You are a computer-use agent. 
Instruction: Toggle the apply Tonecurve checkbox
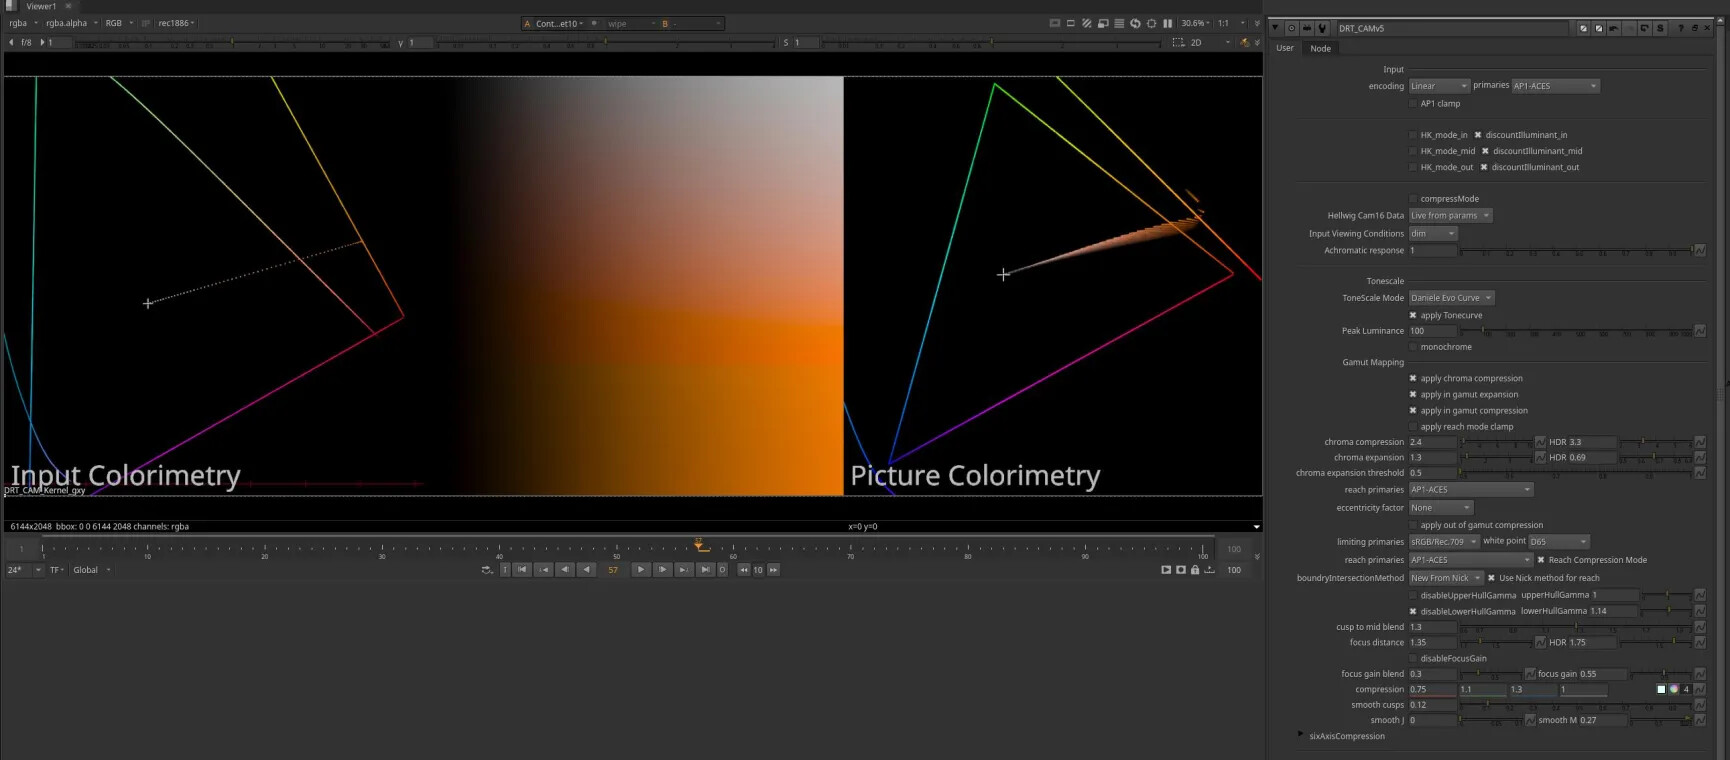pos(1413,315)
